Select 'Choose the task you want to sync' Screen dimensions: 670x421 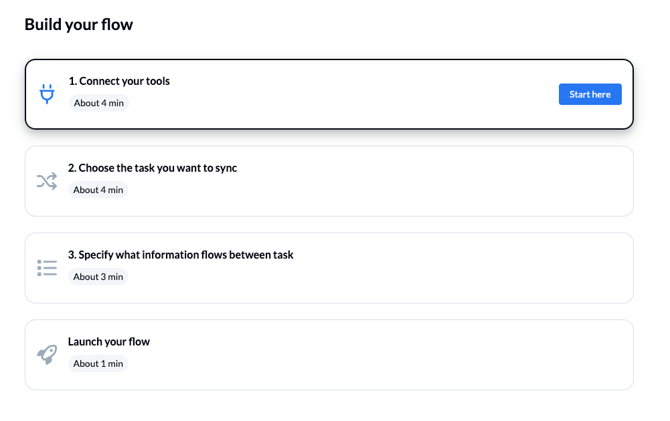[152, 168]
